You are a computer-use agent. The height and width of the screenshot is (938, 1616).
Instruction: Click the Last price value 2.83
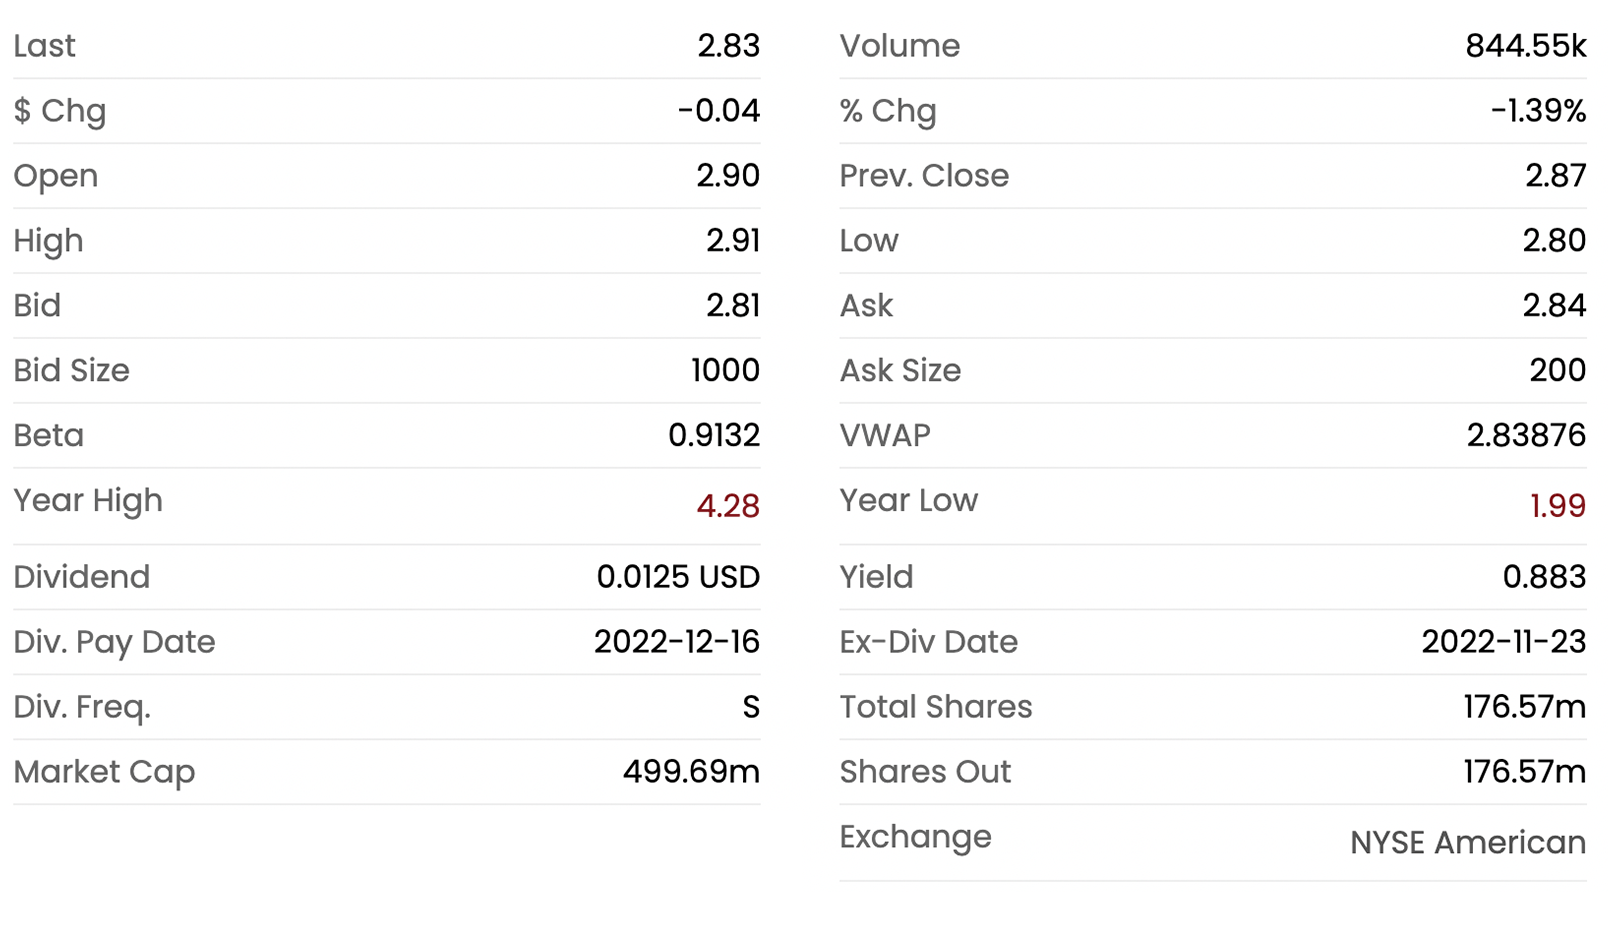click(728, 46)
